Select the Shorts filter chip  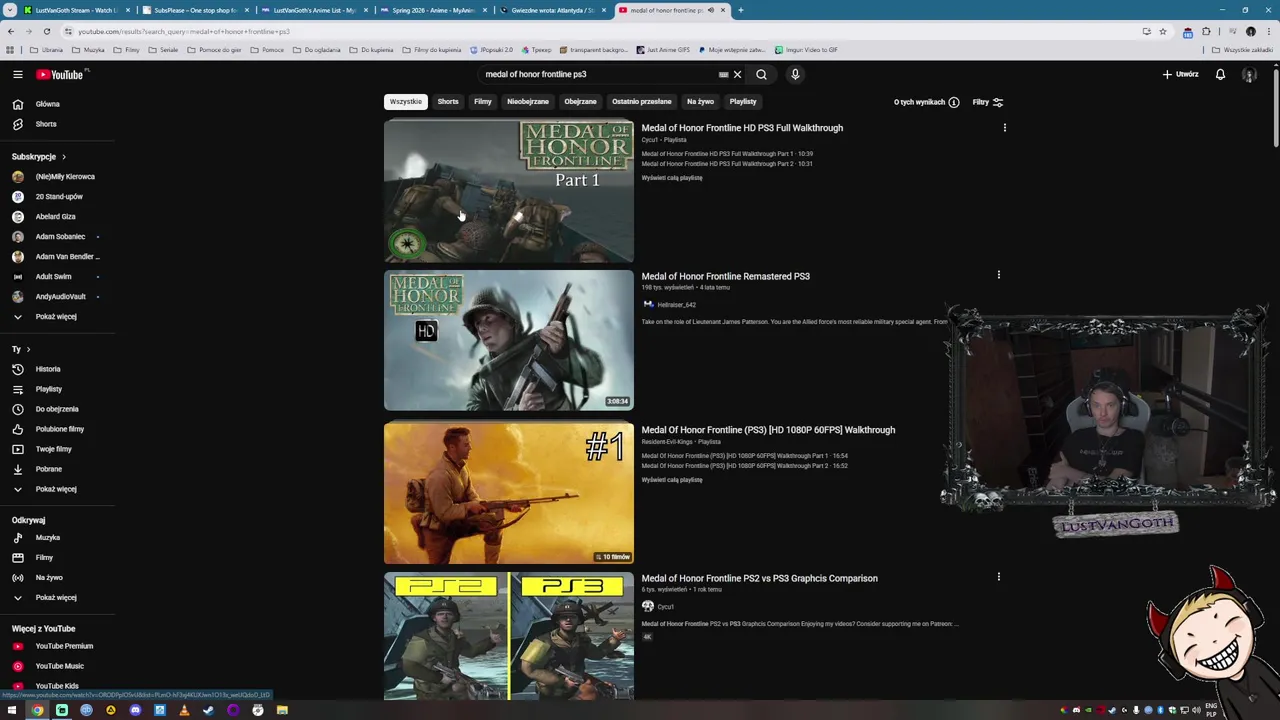(x=447, y=102)
